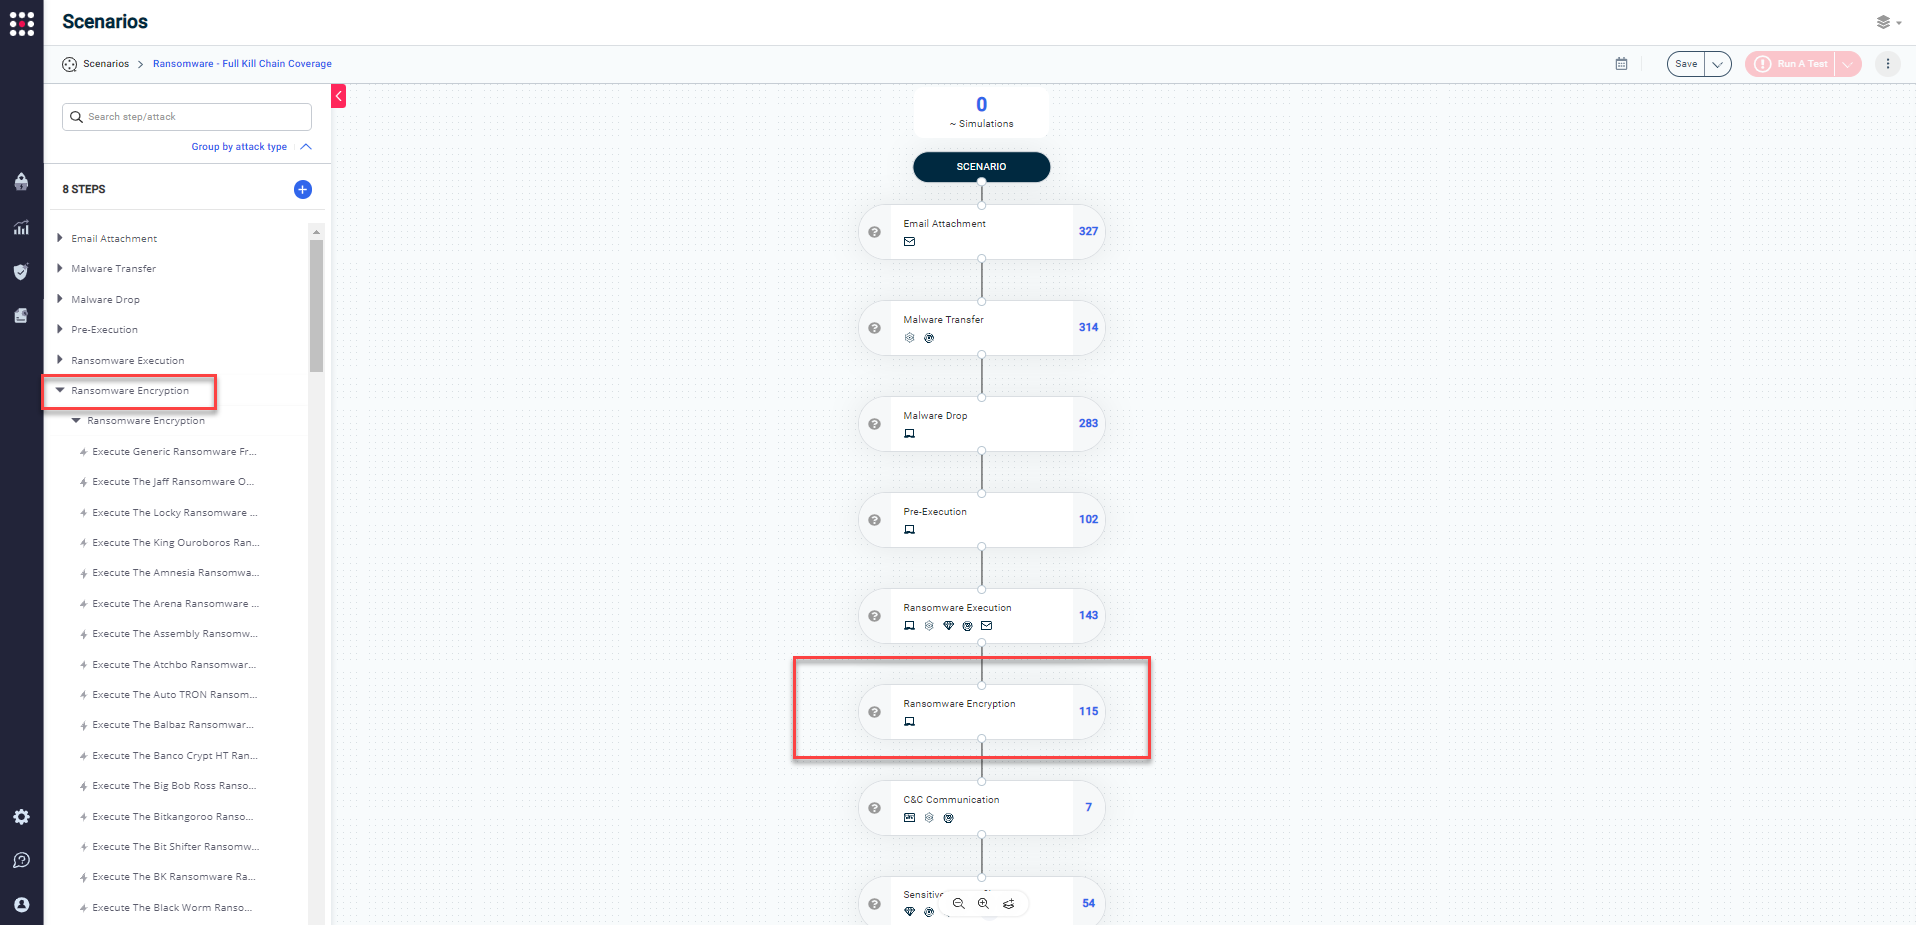Click the zoom in magnifier icon
Image resolution: width=1916 pixels, height=925 pixels.
coord(983,904)
